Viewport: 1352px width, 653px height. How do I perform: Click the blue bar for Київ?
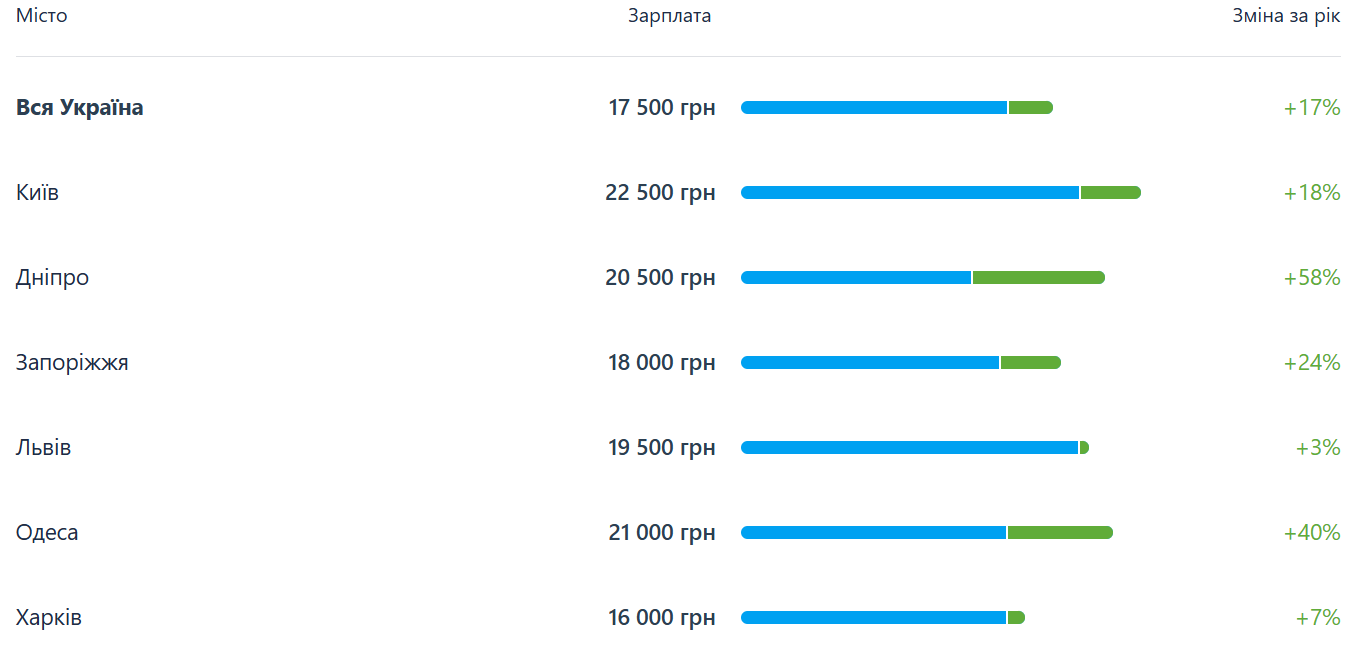coord(910,192)
